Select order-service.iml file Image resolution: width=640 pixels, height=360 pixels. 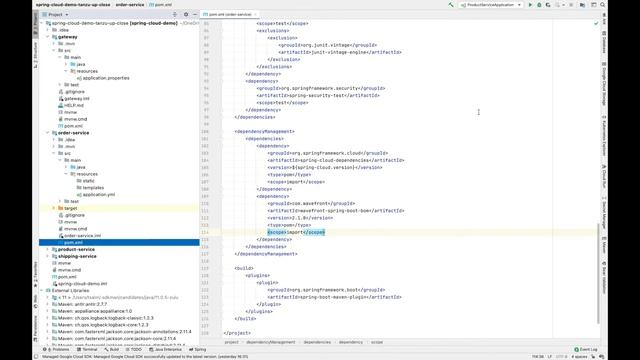click(79, 236)
